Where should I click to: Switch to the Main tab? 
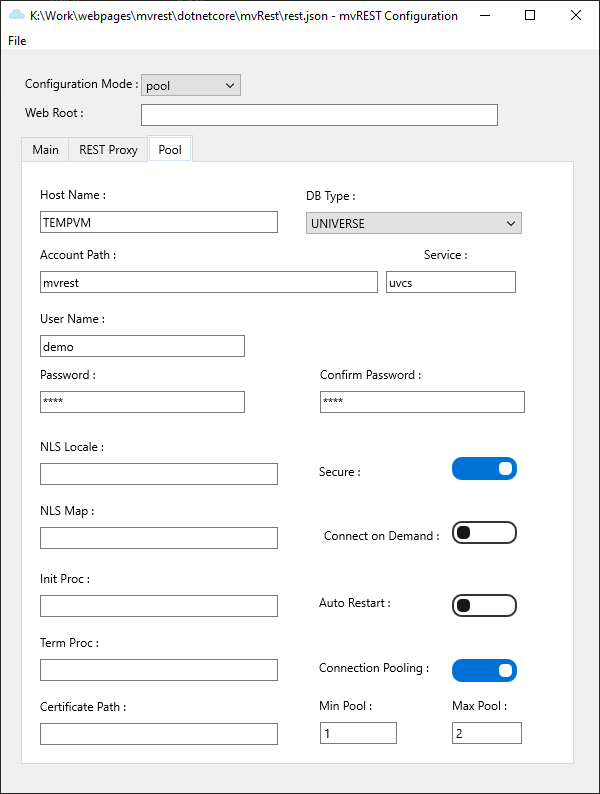click(45, 150)
